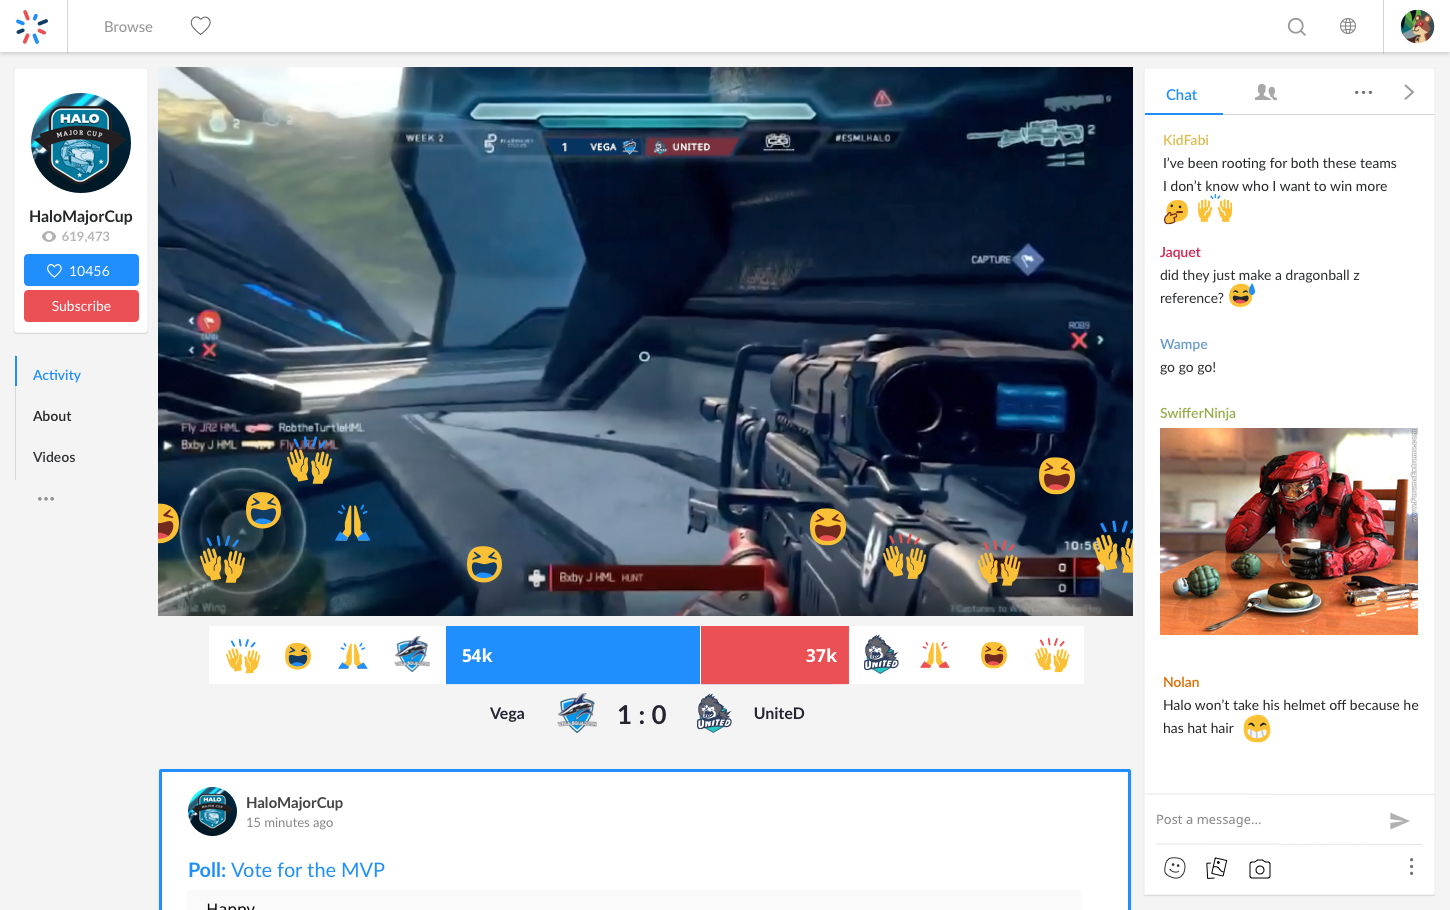Screen dimensions: 1450x910
Task: Go to the Videos section
Action: (54, 457)
